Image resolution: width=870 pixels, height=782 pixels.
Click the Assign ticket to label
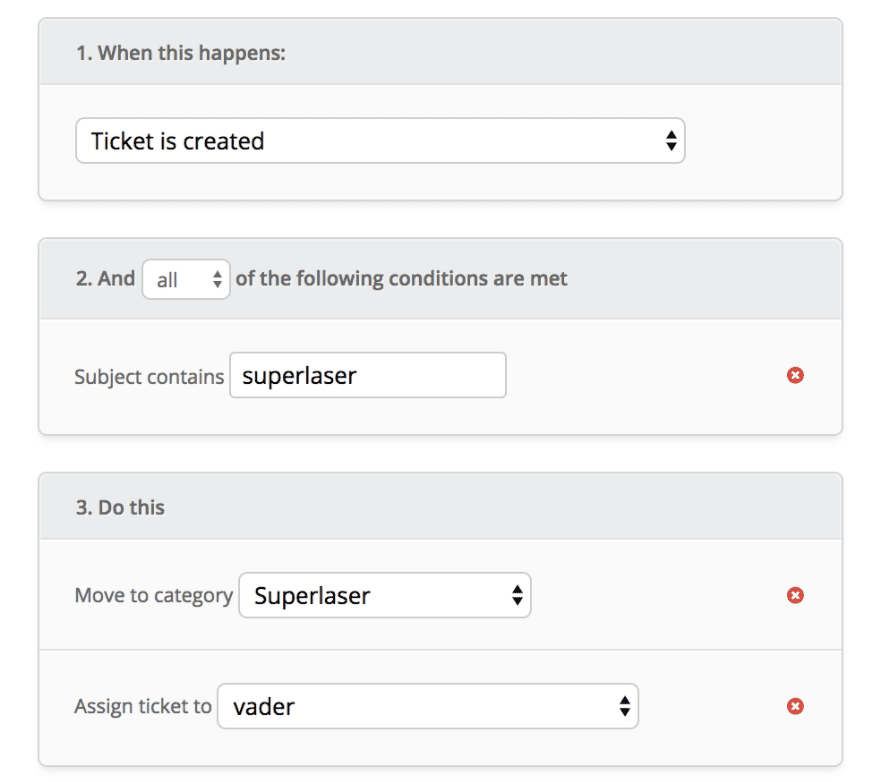[x=143, y=707]
